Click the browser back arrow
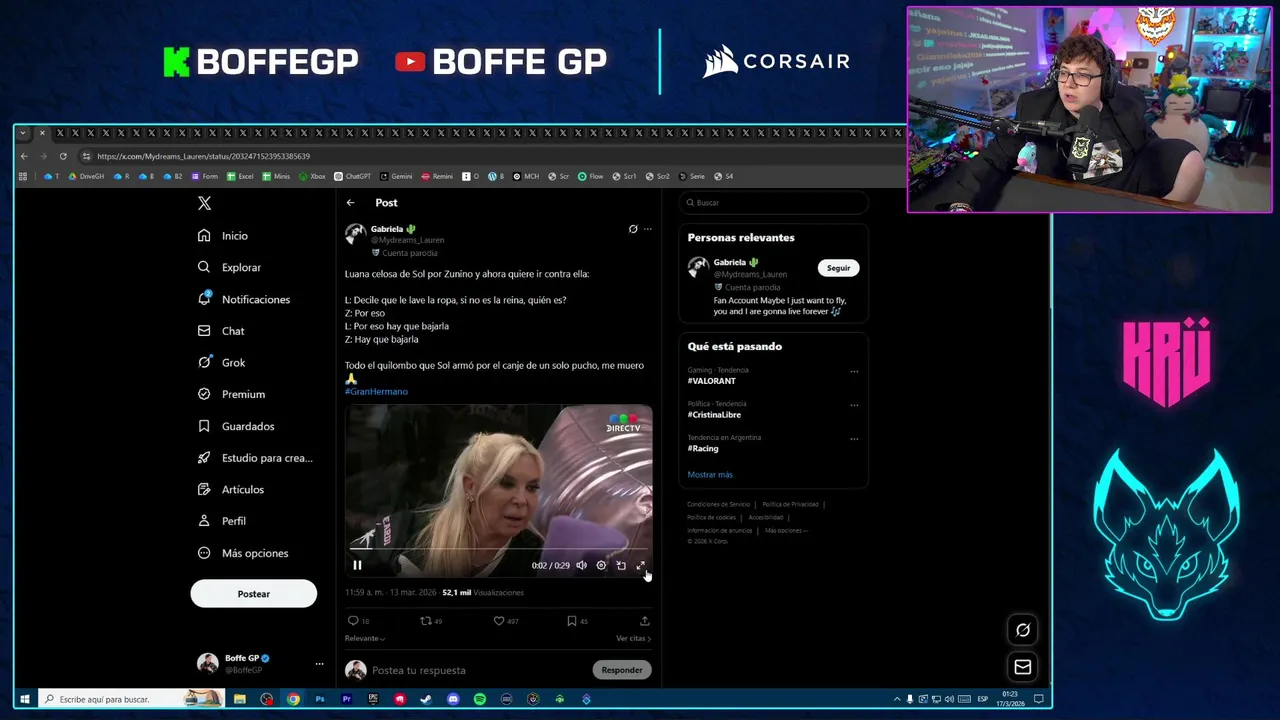 tap(24, 156)
